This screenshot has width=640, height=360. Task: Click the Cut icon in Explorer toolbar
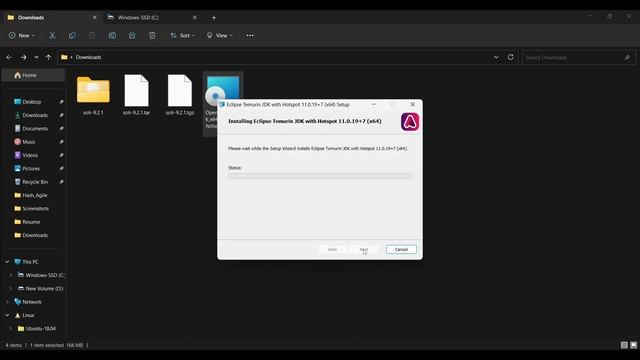[x=52, y=36]
